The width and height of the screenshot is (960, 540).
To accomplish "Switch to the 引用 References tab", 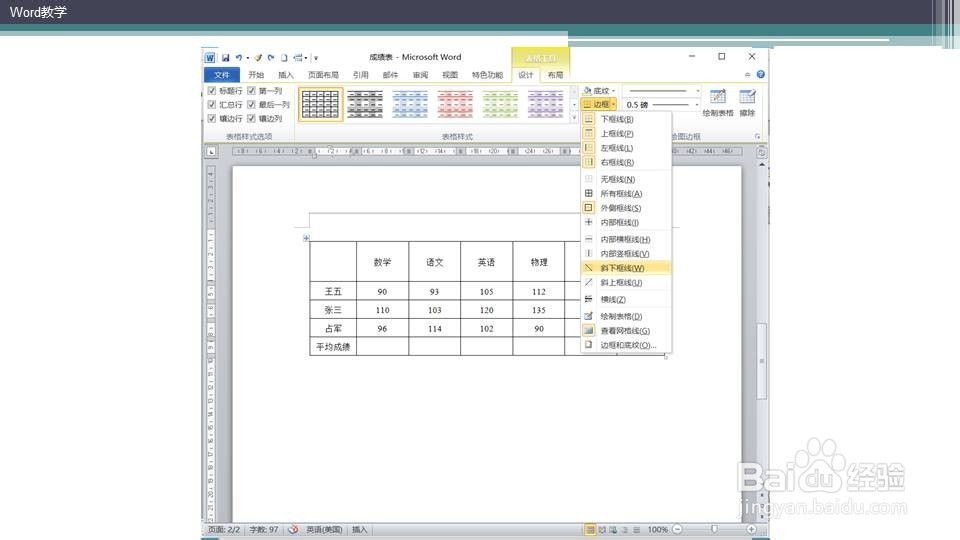I will click(361, 75).
